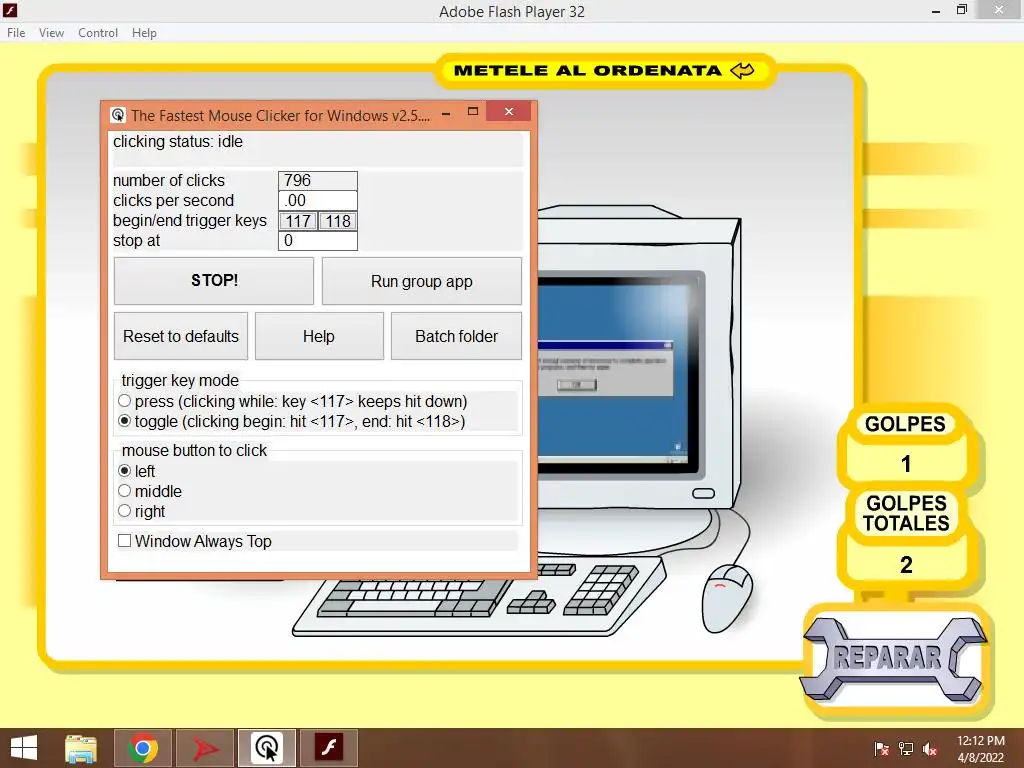Open the red arrow app on taskbar
Viewport: 1024px width, 768px height.
[x=205, y=748]
